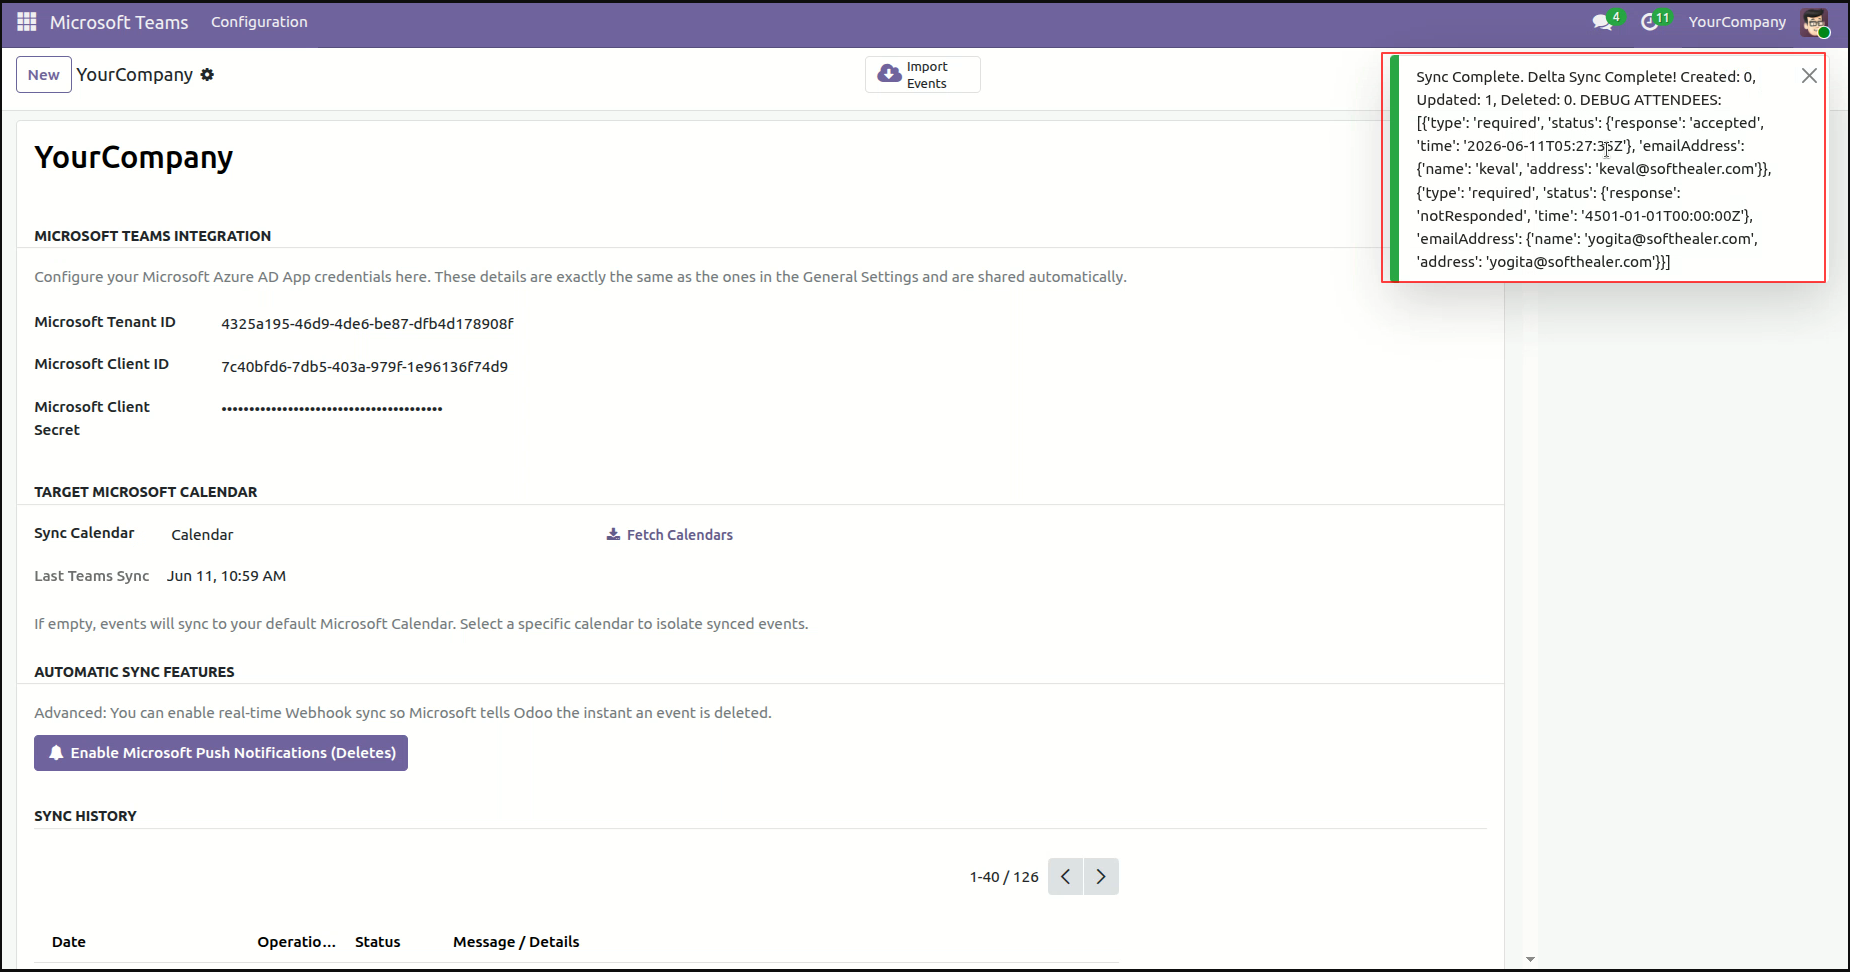The height and width of the screenshot is (972, 1850).
Task: Click the Last Teams Sync date value
Action: [226, 576]
